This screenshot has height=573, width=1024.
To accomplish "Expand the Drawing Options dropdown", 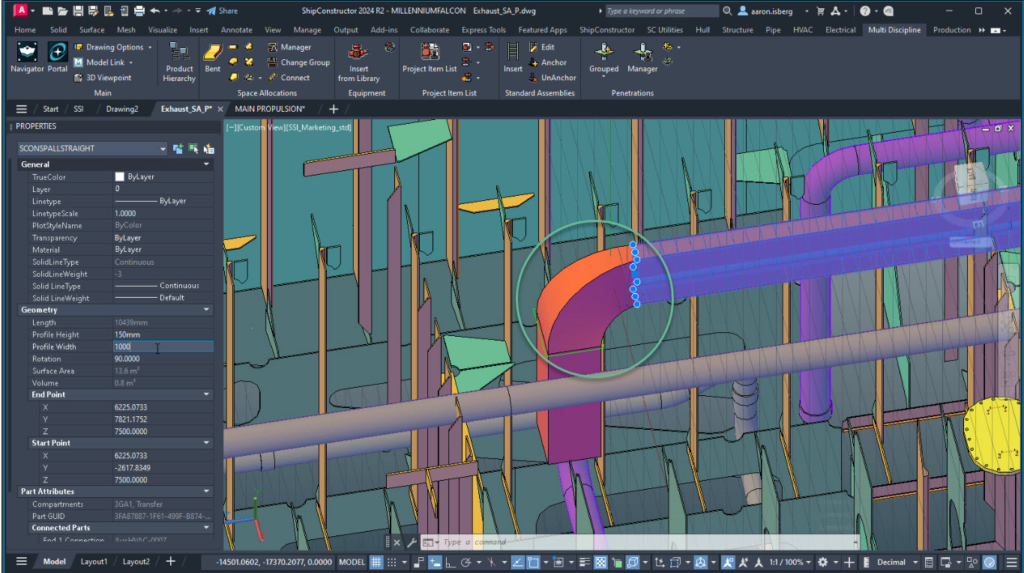I will (x=150, y=47).
